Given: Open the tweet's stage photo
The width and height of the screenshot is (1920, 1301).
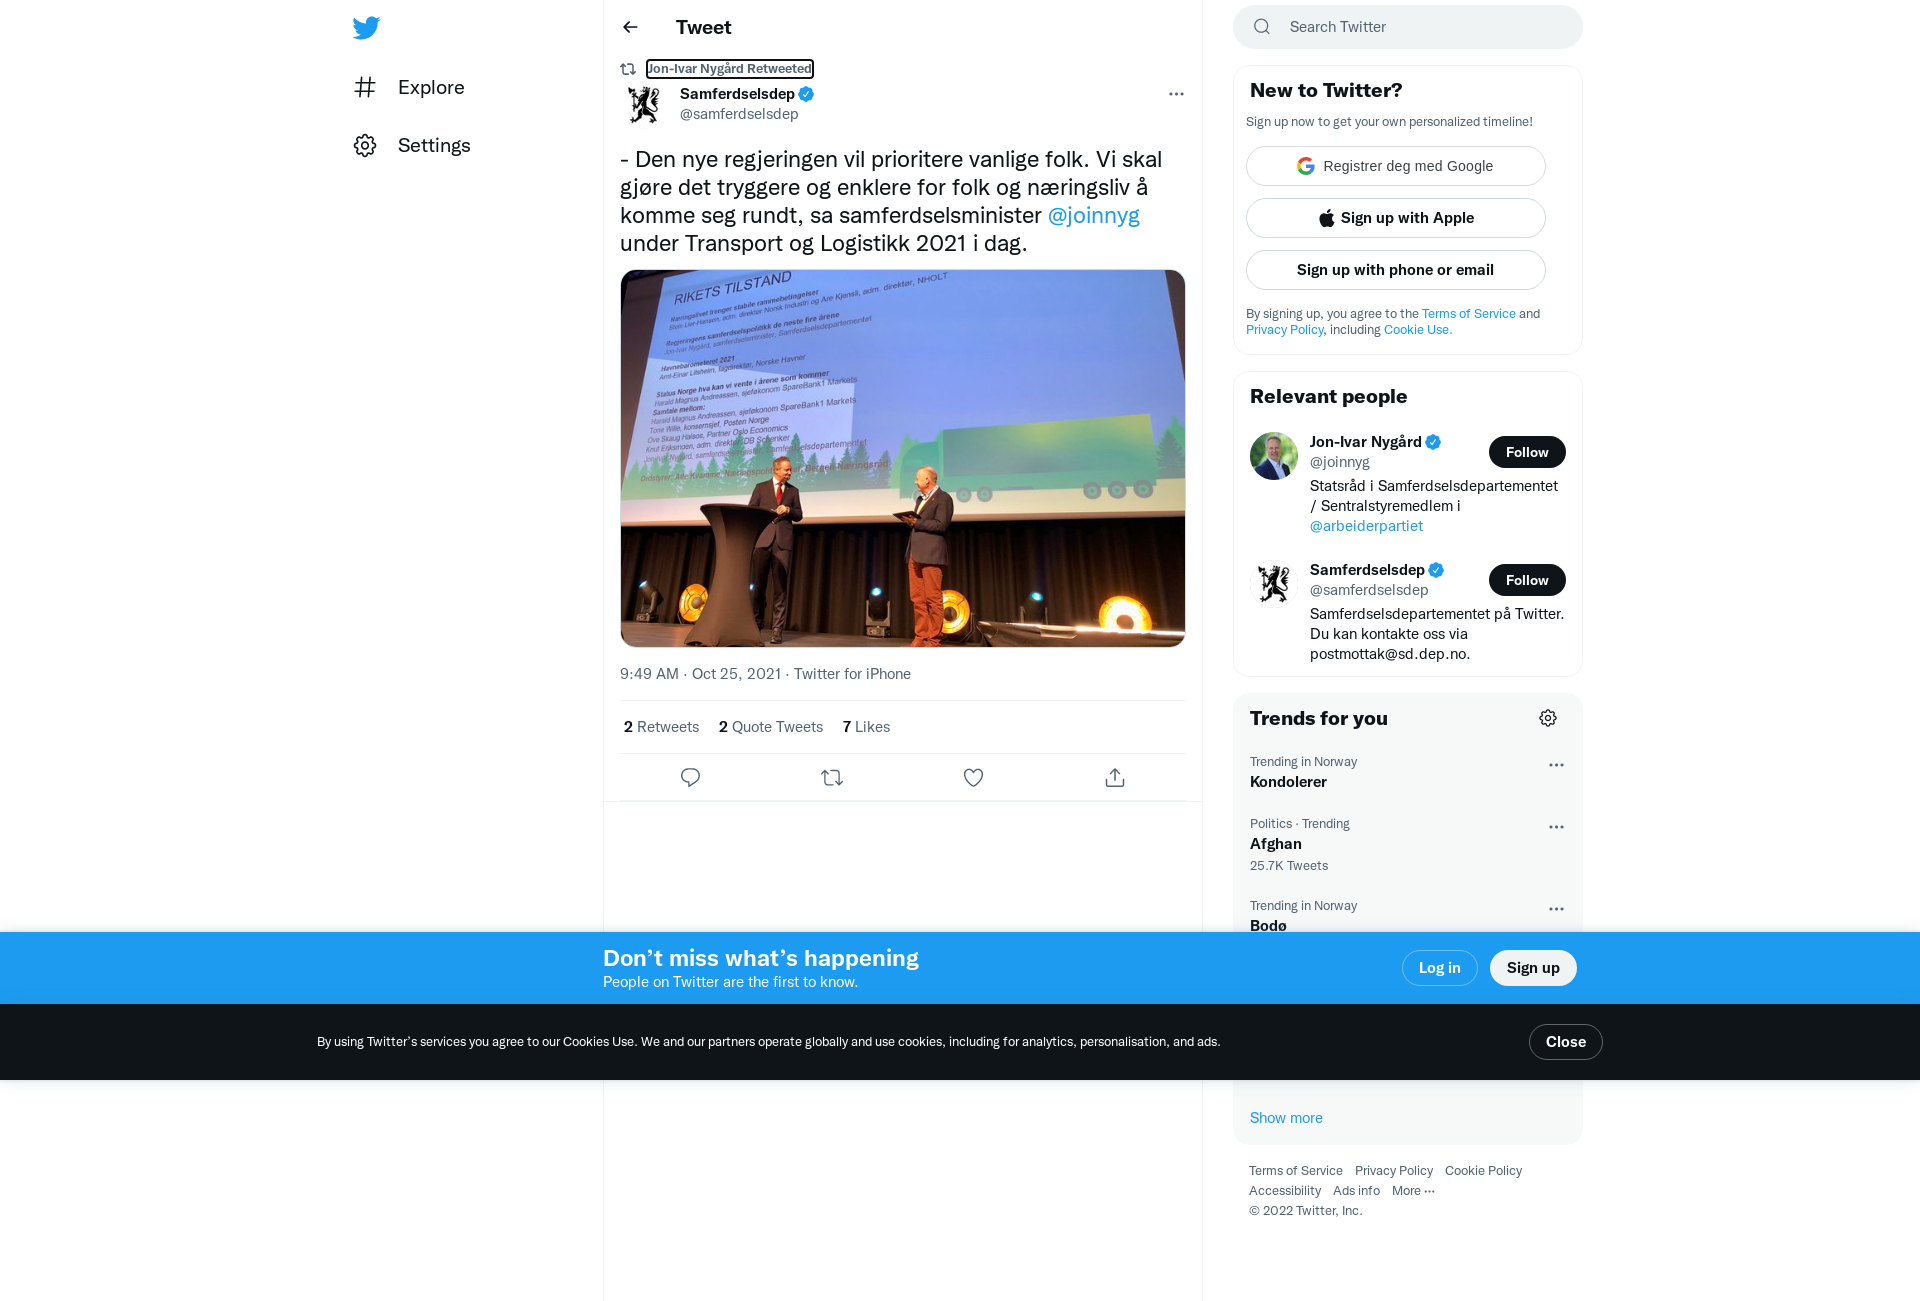Looking at the screenshot, I should tap(903, 458).
